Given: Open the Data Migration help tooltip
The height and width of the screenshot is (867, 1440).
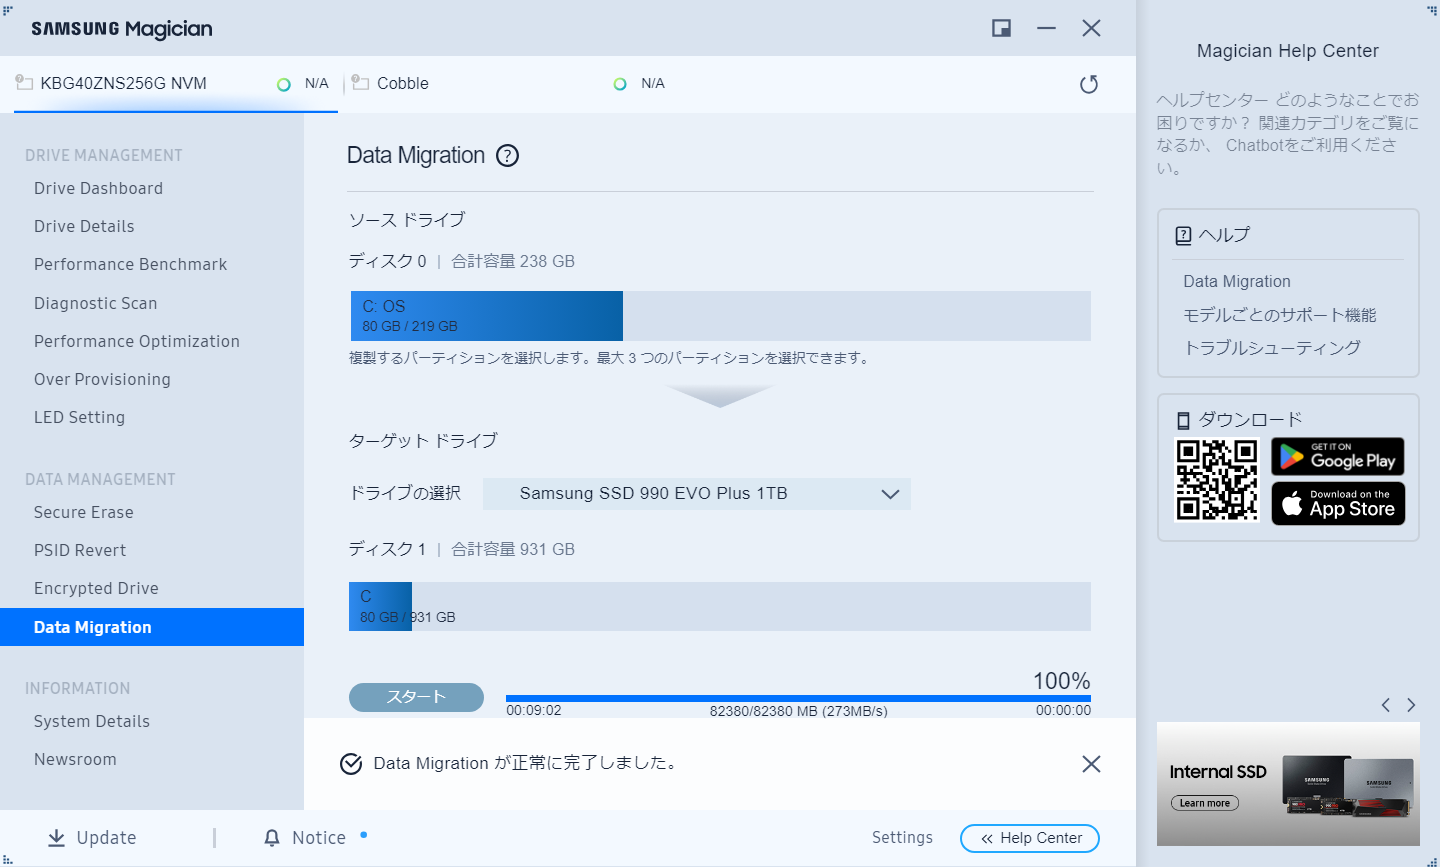Looking at the screenshot, I should [x=508, y=155].
